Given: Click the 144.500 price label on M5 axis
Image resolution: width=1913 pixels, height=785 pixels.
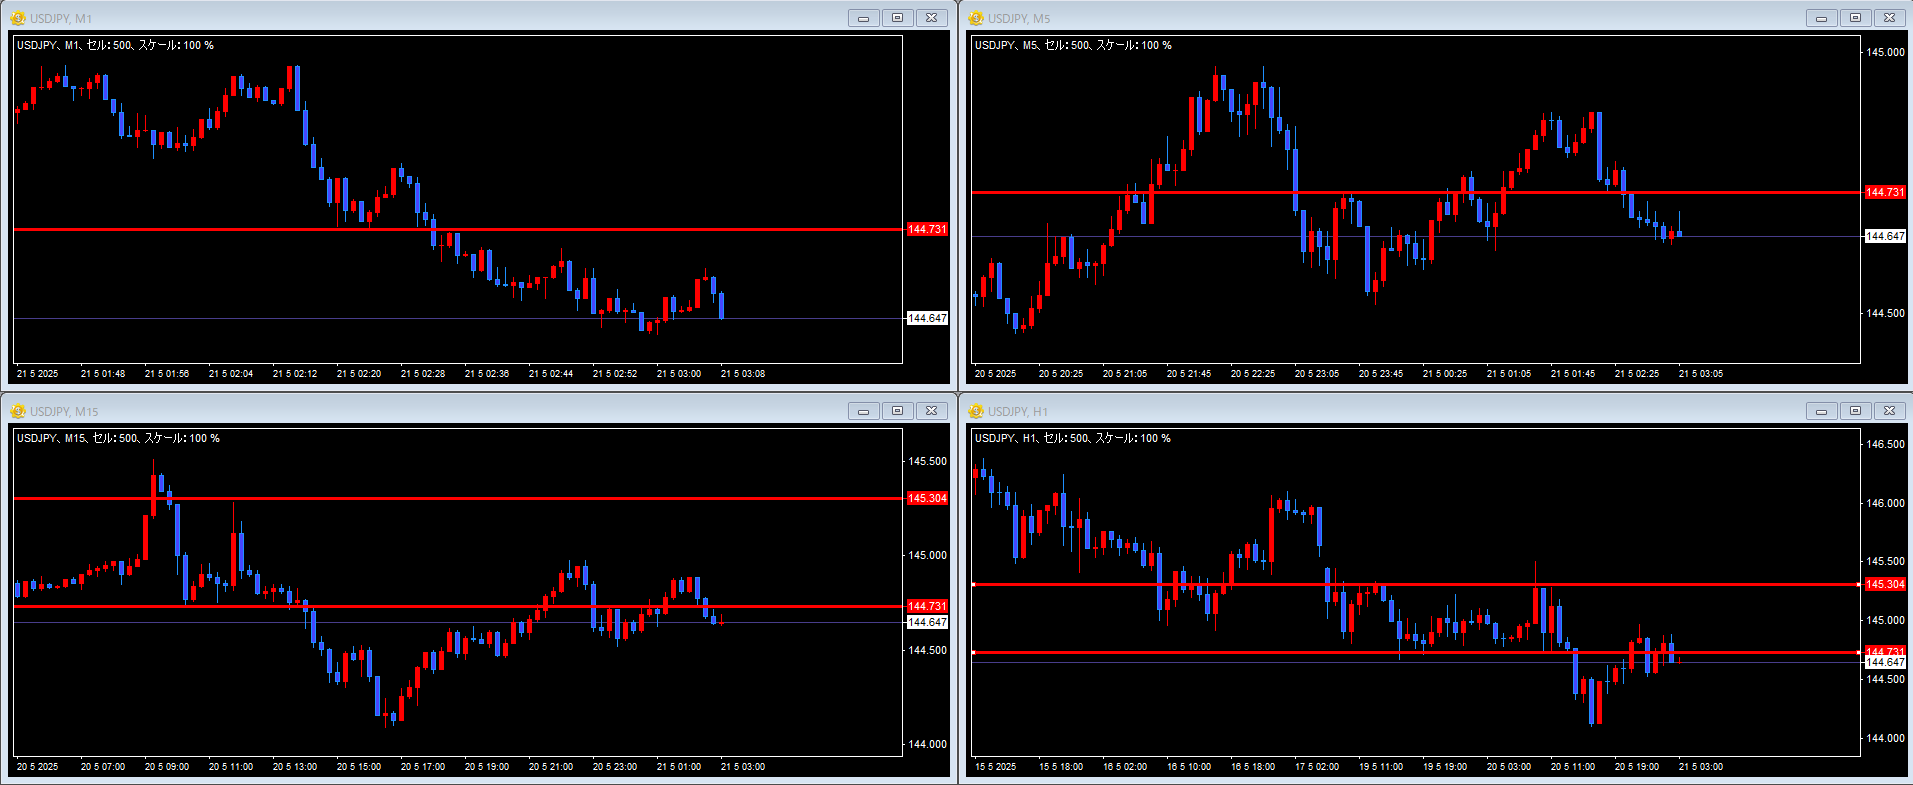Looking at the screenshot, I should 1885,313.
